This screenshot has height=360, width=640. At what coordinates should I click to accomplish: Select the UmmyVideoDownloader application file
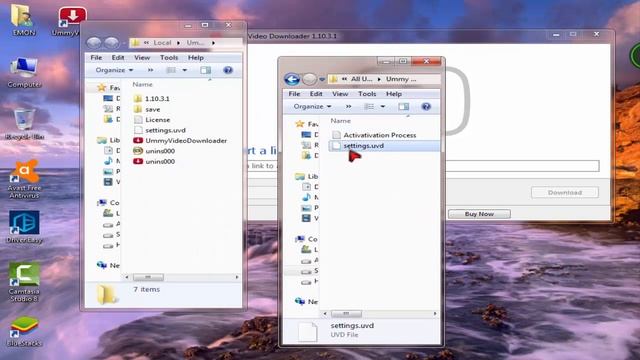pyautogui.click(x=180, y=140)
